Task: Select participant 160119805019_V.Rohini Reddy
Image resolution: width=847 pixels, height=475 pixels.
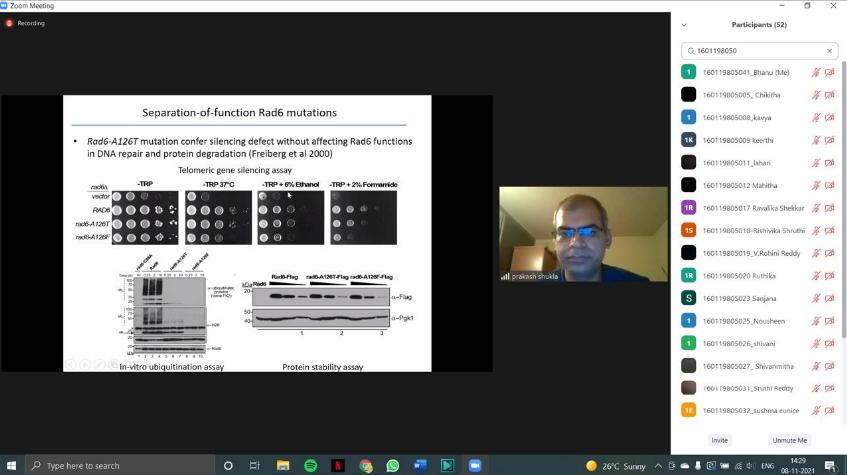Action: pos(758,253)
